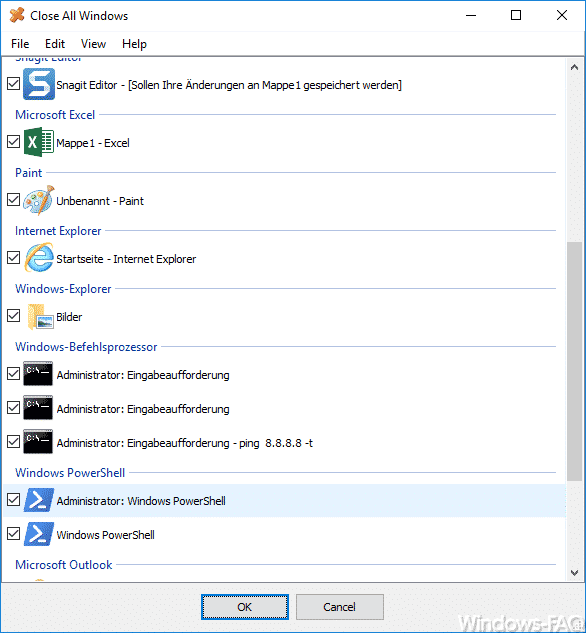Open the File menu
The width and height of the screenshot is (586, 633).
[x=20, y=44]
